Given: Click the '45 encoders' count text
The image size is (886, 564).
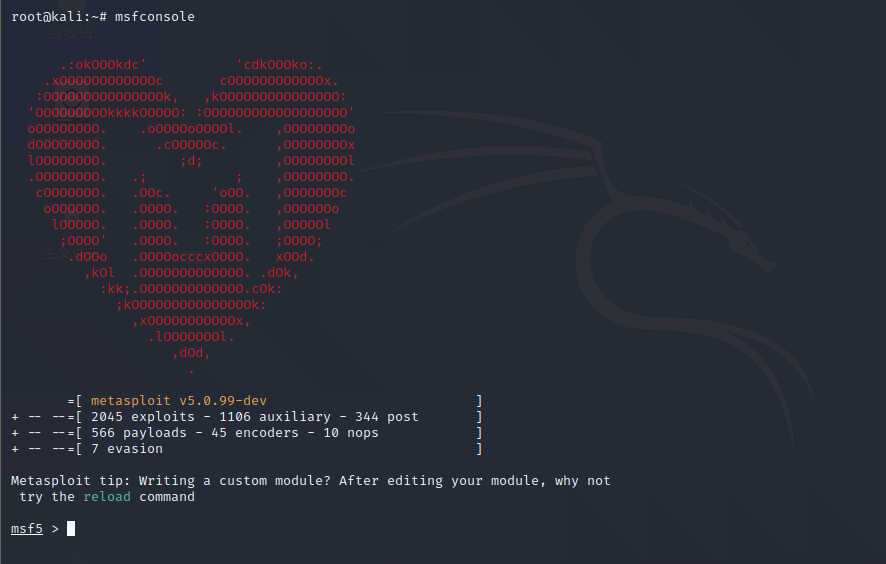Looking at the screenshot, I should [254, 433].
